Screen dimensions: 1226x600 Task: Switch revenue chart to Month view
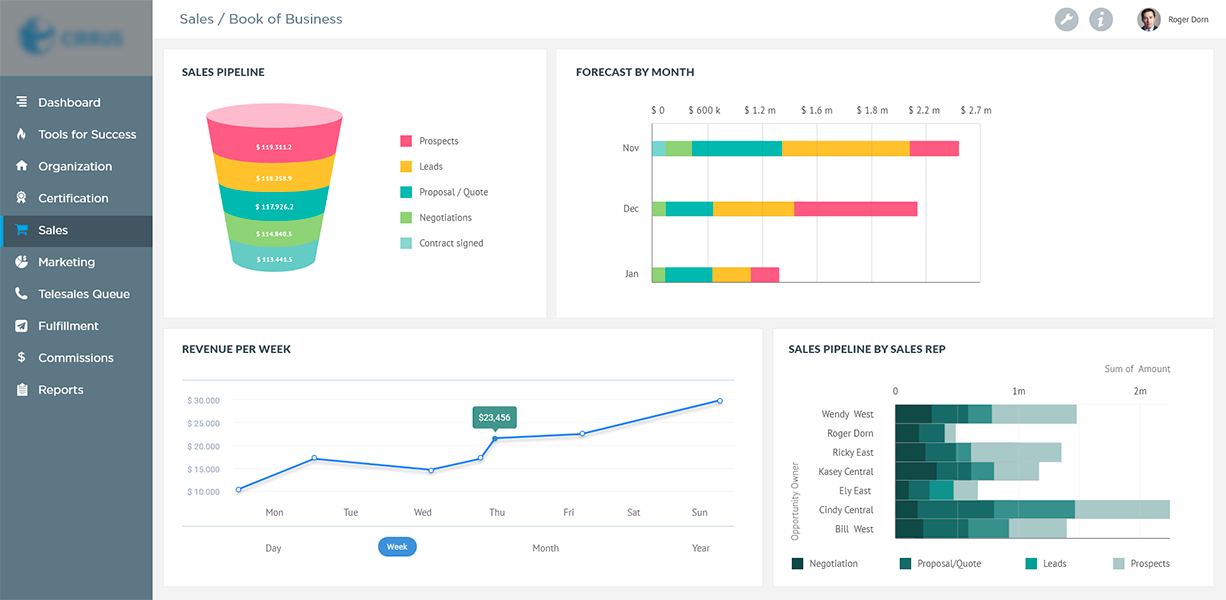coord(545,548)
